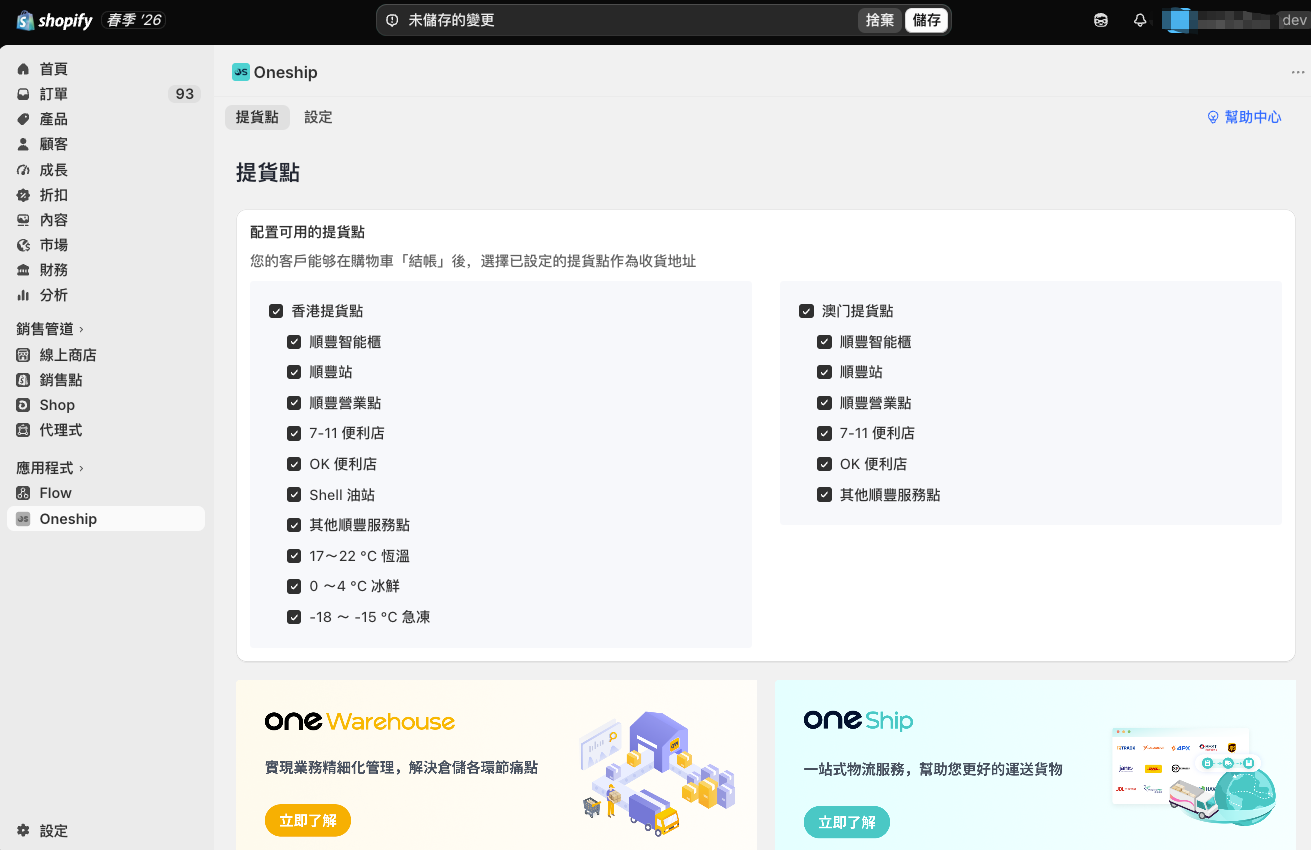Click the 儲存 save button

click(x=926, y=20)
